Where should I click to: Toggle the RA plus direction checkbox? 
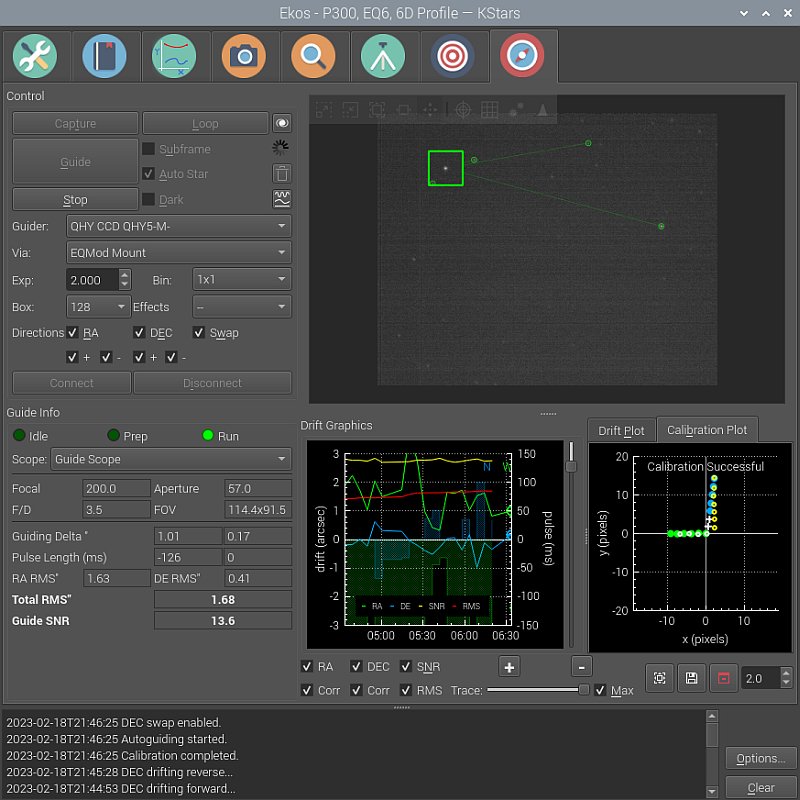(72, 357)
